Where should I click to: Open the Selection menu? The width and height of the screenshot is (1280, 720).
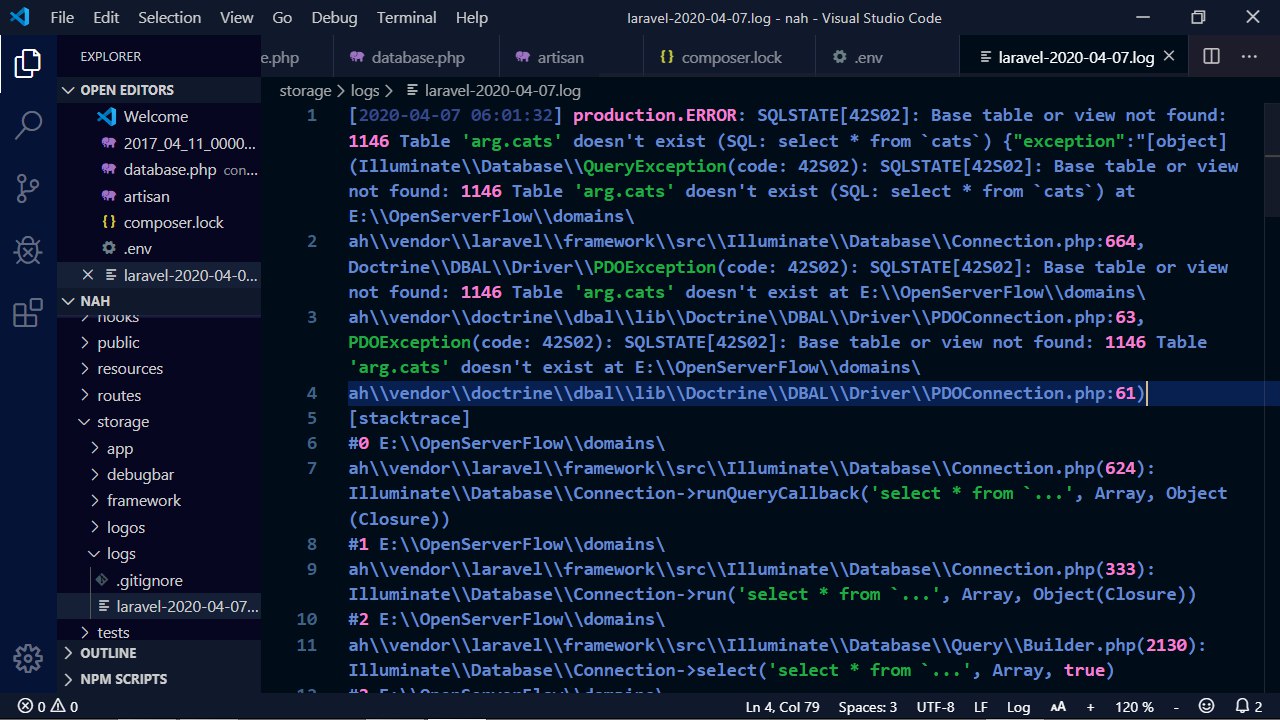(170, 18)
